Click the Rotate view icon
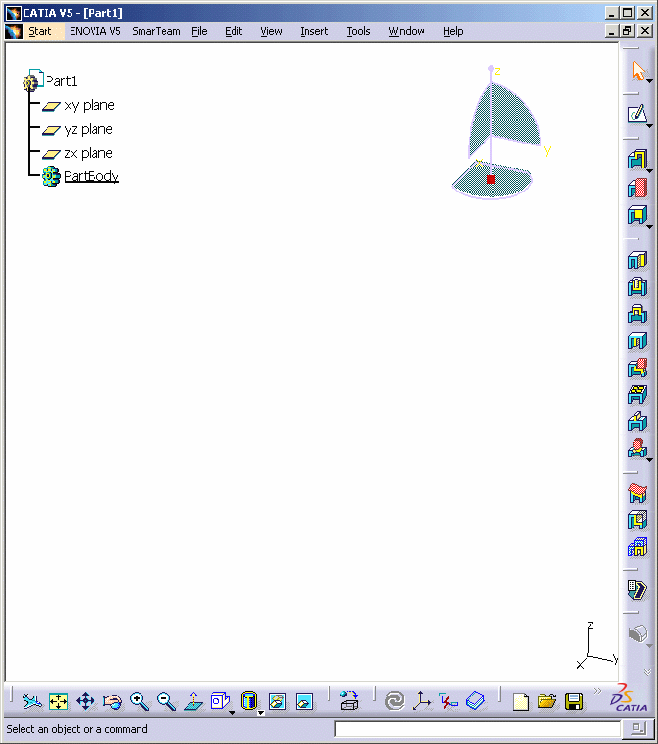 (112, 702)
